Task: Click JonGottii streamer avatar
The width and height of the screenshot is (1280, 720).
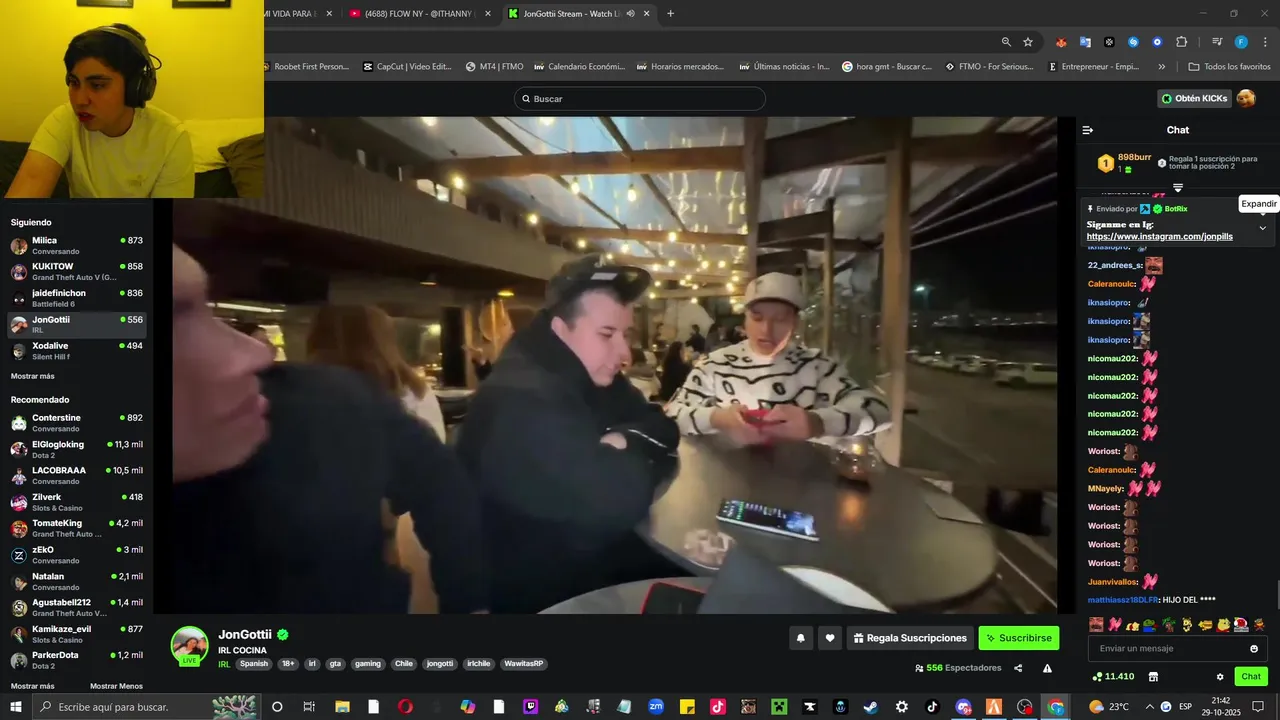Action: pos(190,646)
